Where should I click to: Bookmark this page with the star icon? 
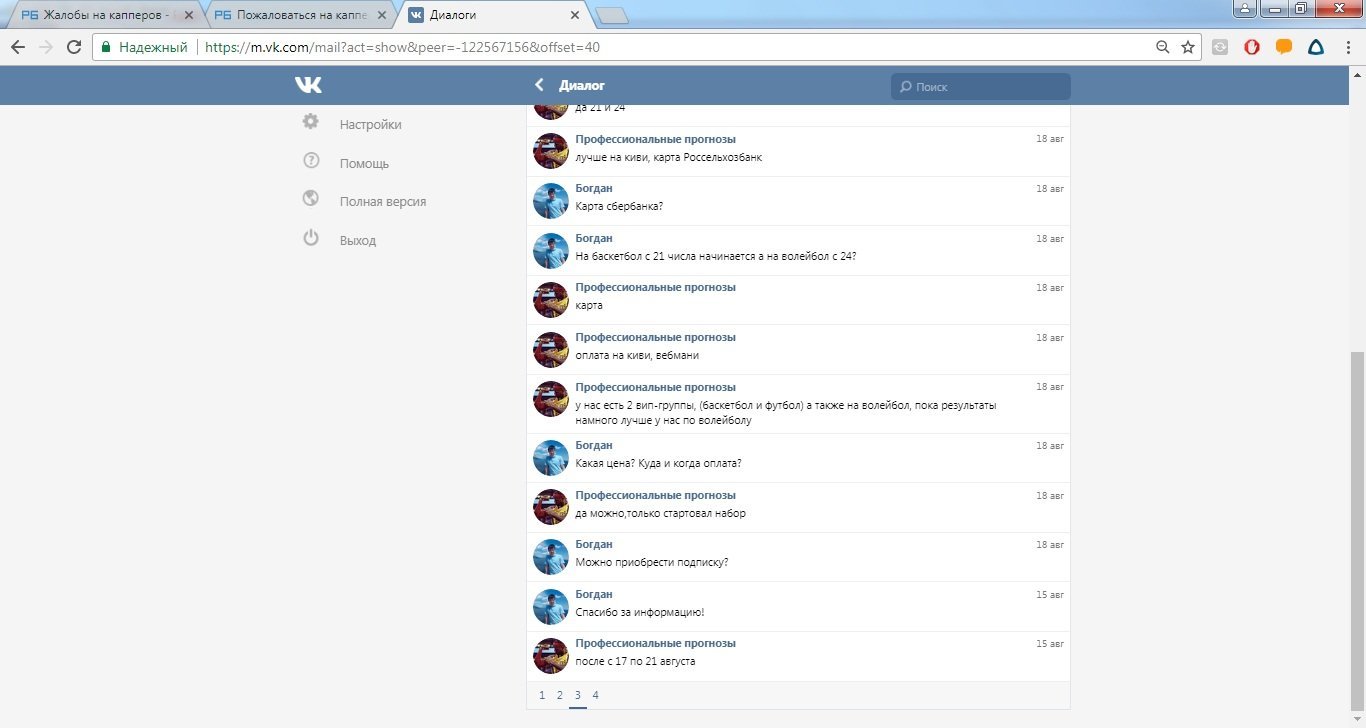tap(1188, 47)
